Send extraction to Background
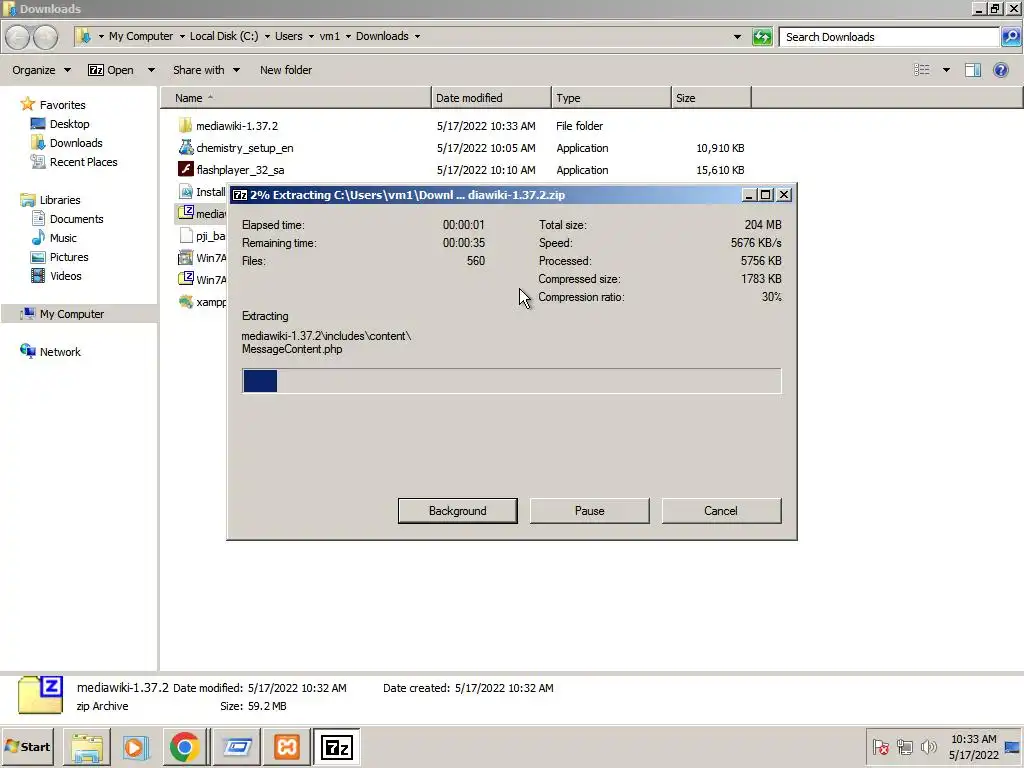Image resolution: width=1024 pixels, height=768 pixels. (x=457, y=511)
